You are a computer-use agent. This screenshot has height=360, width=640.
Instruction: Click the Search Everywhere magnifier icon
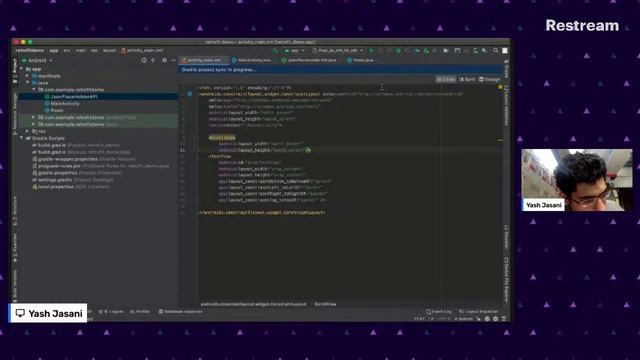(496, 51)
